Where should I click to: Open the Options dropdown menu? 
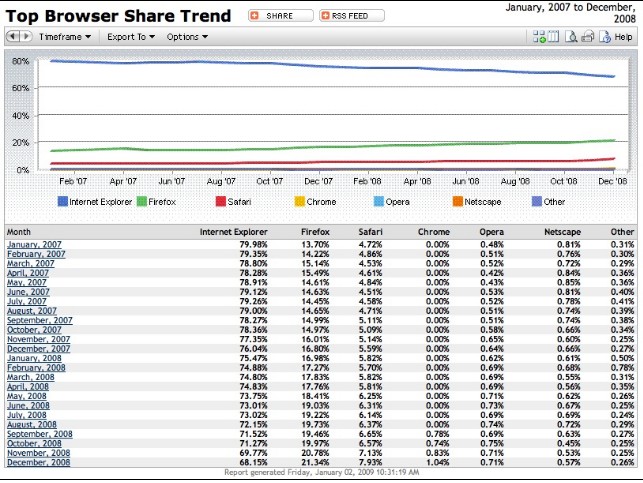pyautogui.click(x=187, y=37)
